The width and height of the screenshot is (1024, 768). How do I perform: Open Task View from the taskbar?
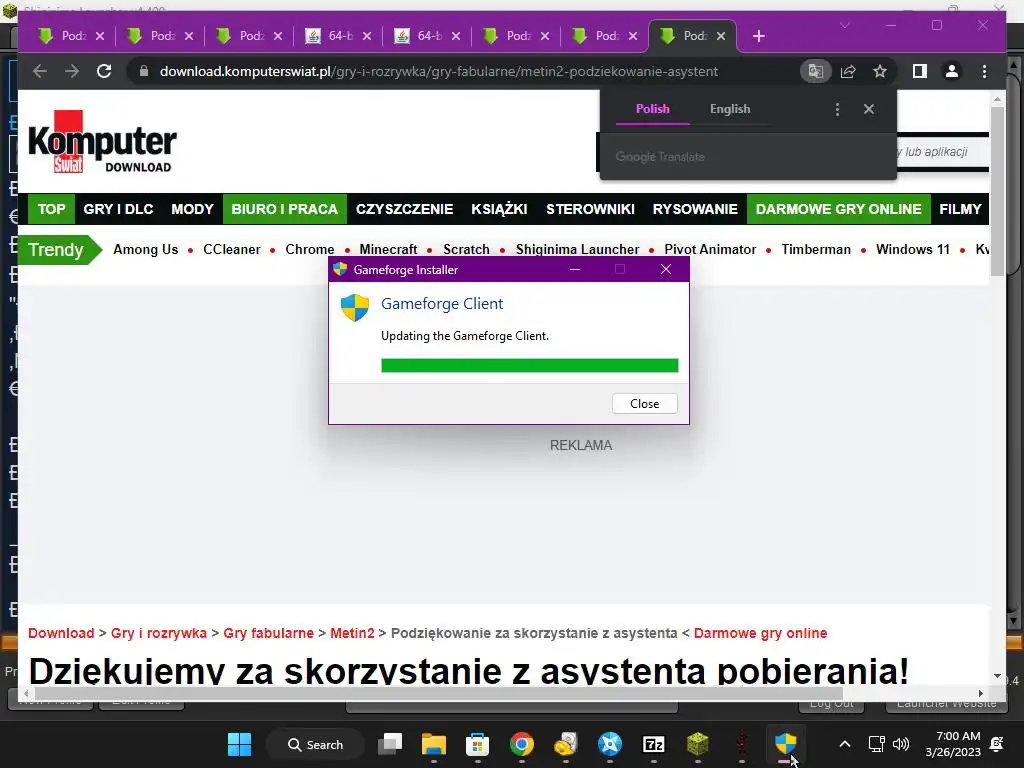coord(390,744)
